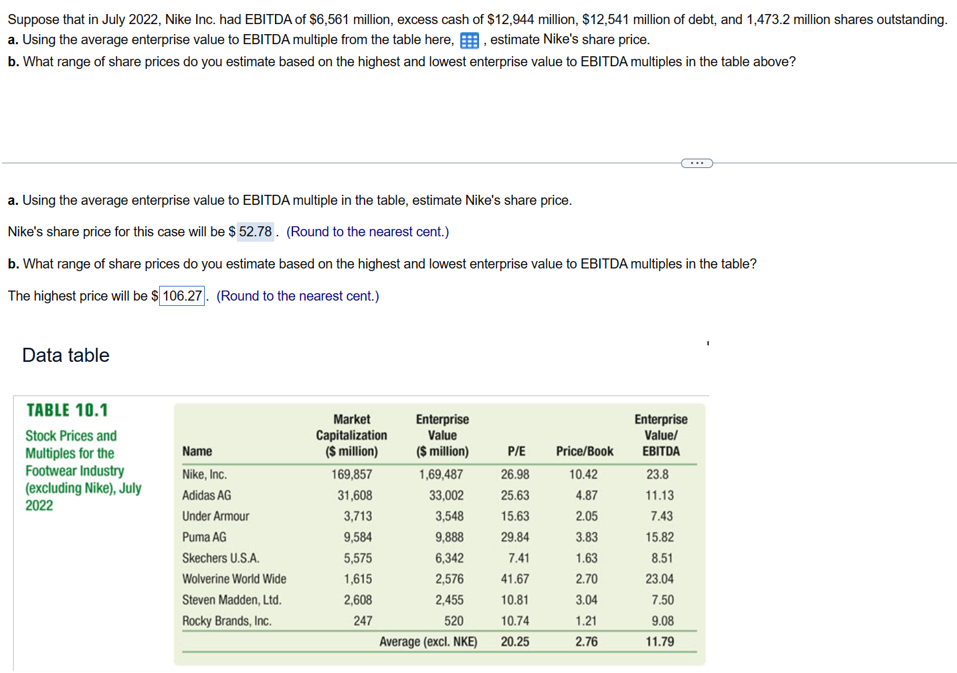957x673 pixels.
Task: Select the 'Name' column header
Action: point(197,451)
